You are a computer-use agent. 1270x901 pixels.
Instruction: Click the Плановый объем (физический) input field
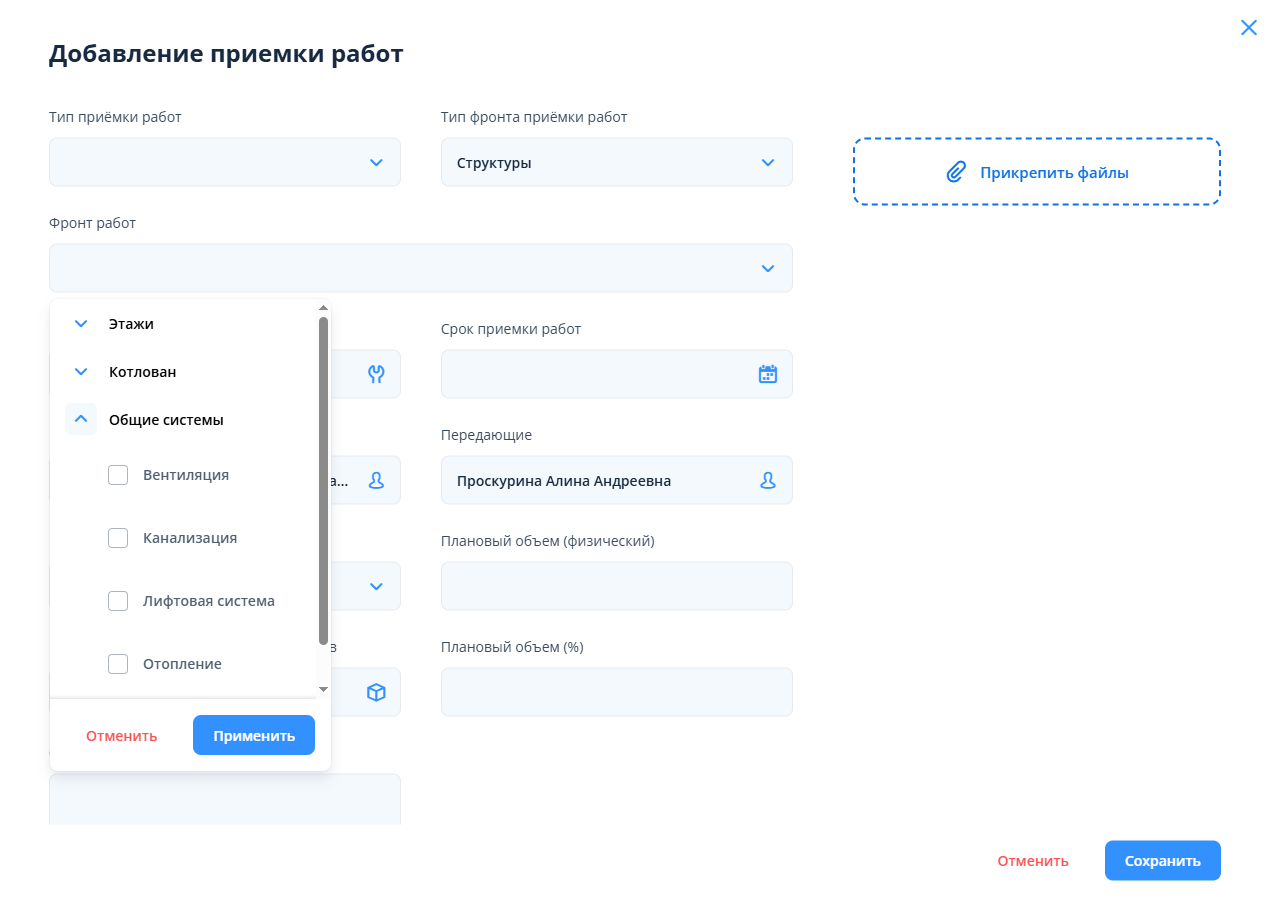coord(616,586)
